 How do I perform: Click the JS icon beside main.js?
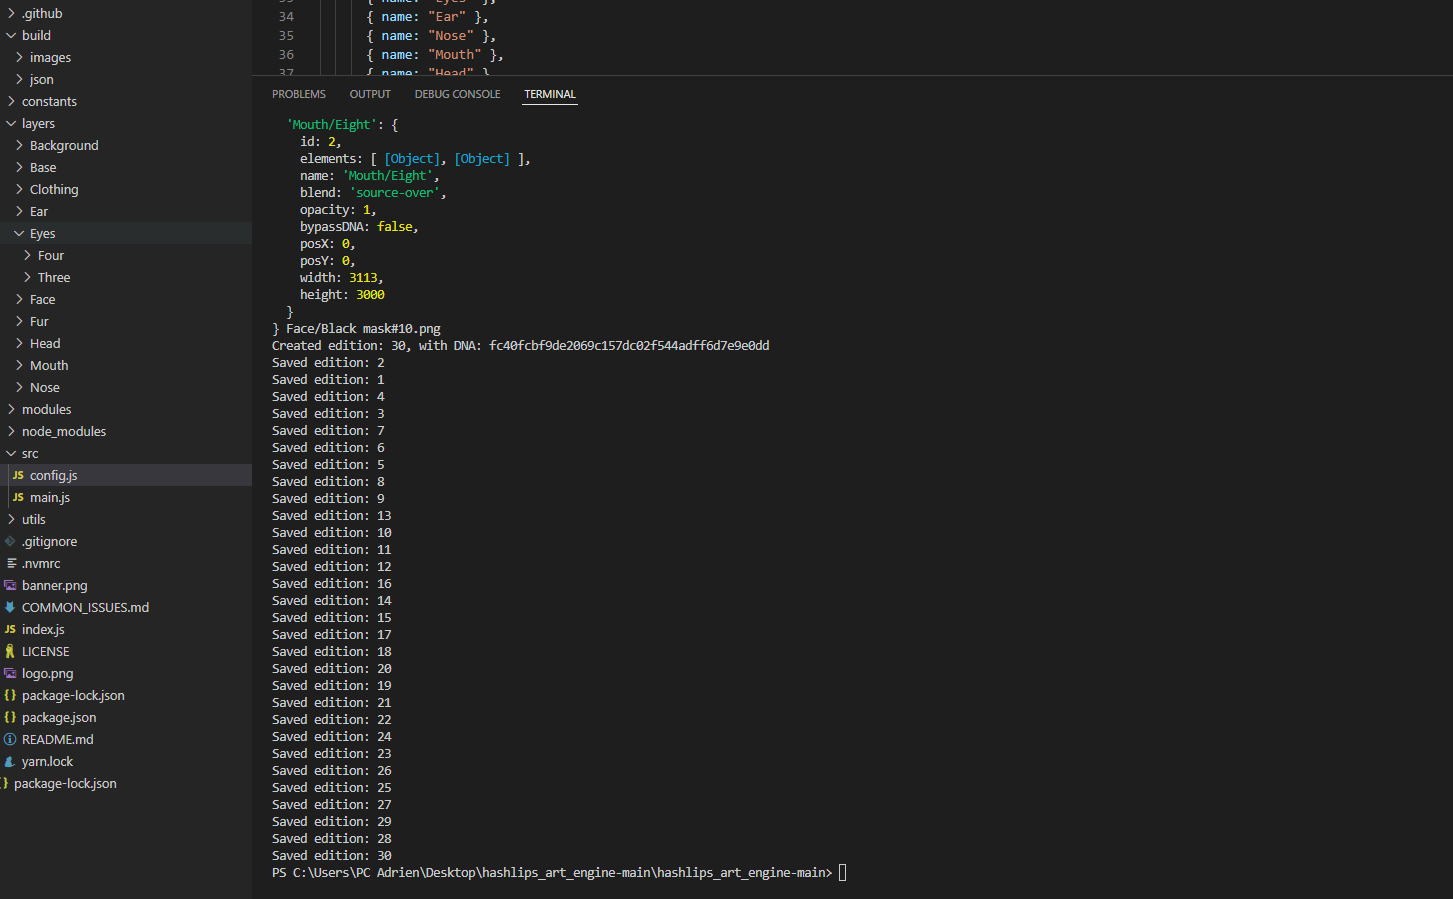point(18,497)
